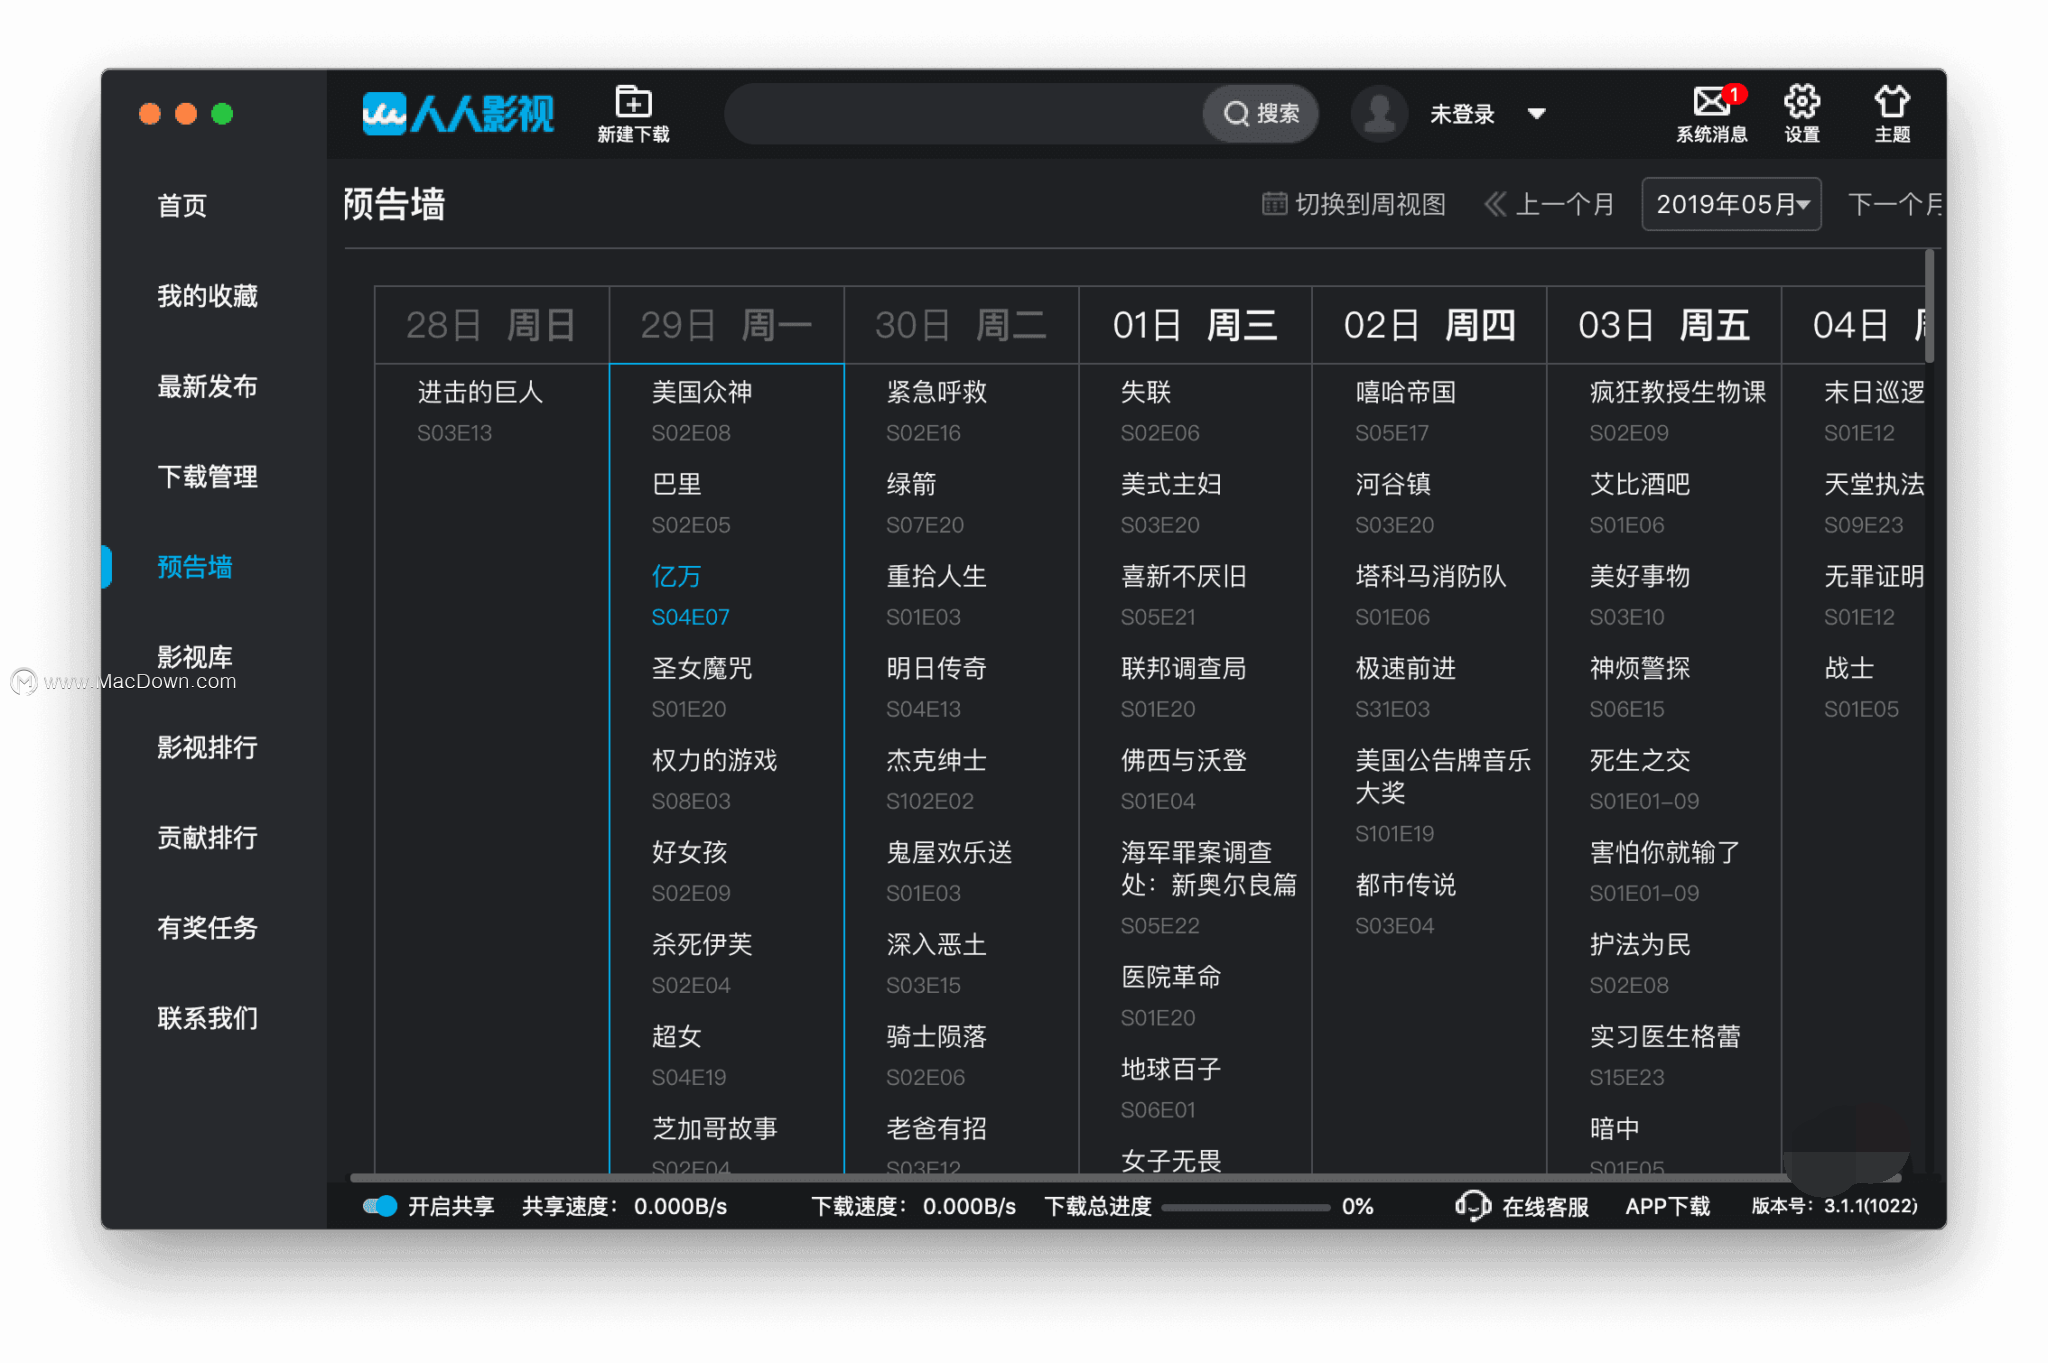The image size is (2048, 1363).
Task: Open 最新发布 in sidebar
Action: click(207, 386)
